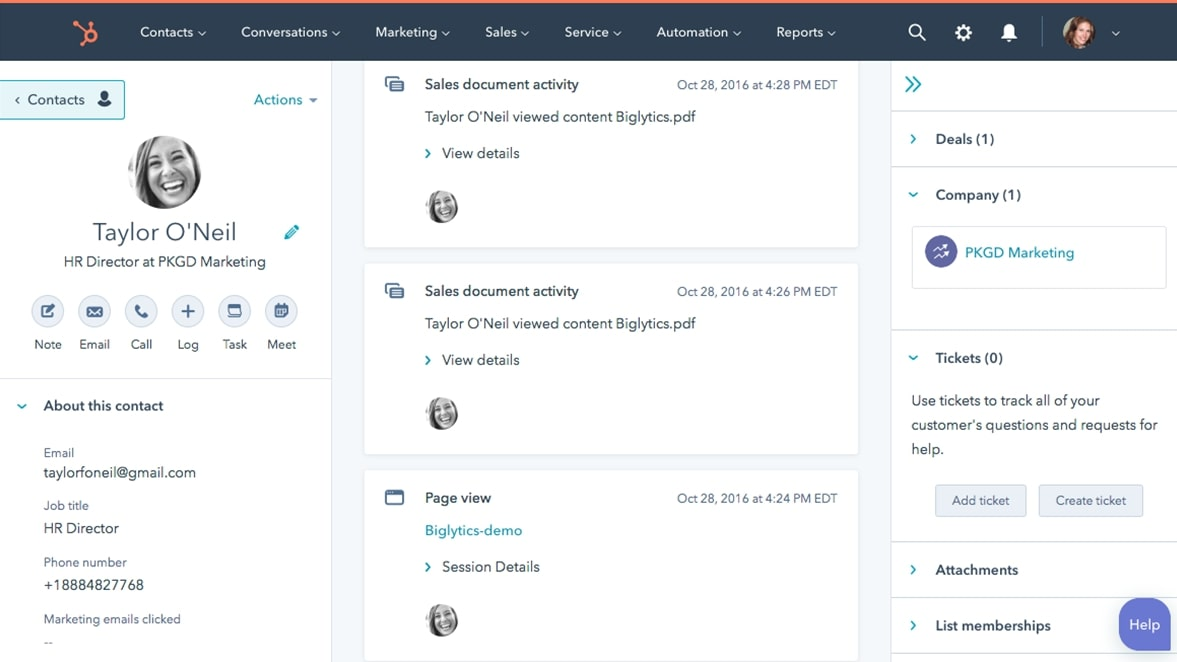
Task: Create a Note for Taylor O'Neil
Action: pos(47,311)
